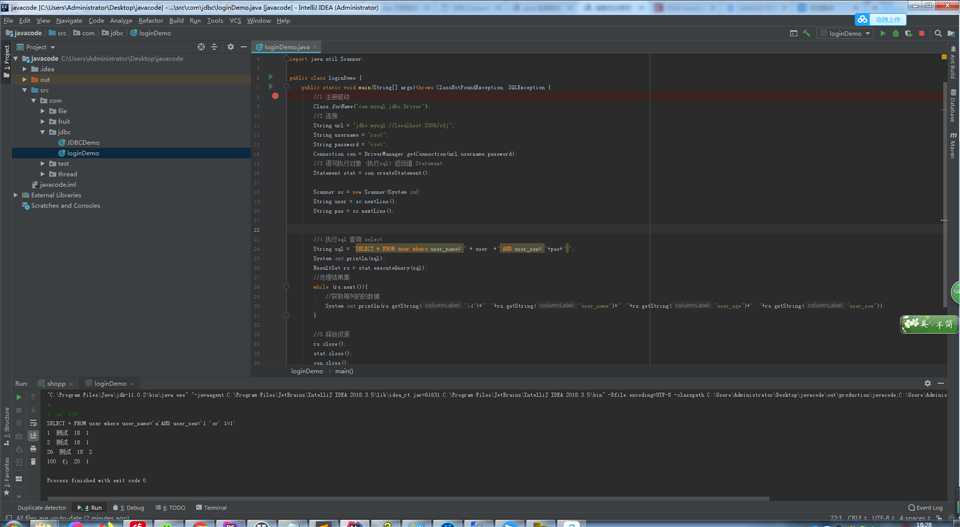Open the Edit menu
The image size is (960, 527).
pos(24,21)
